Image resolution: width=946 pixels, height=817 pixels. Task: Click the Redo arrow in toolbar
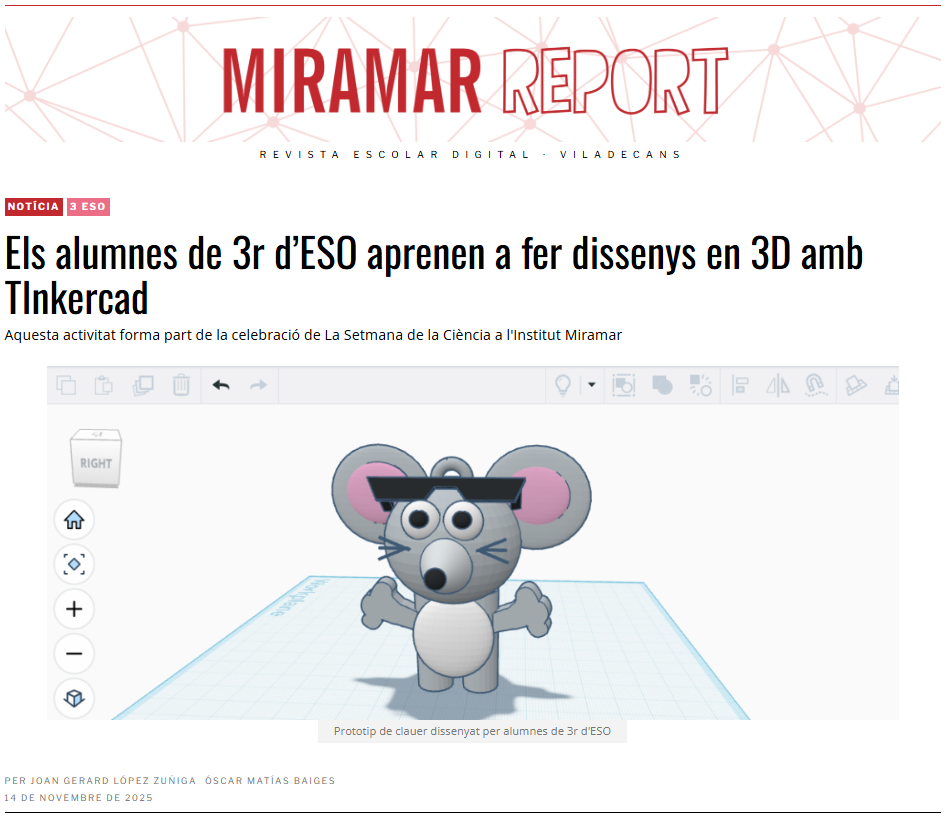click(x=258, y=385)
